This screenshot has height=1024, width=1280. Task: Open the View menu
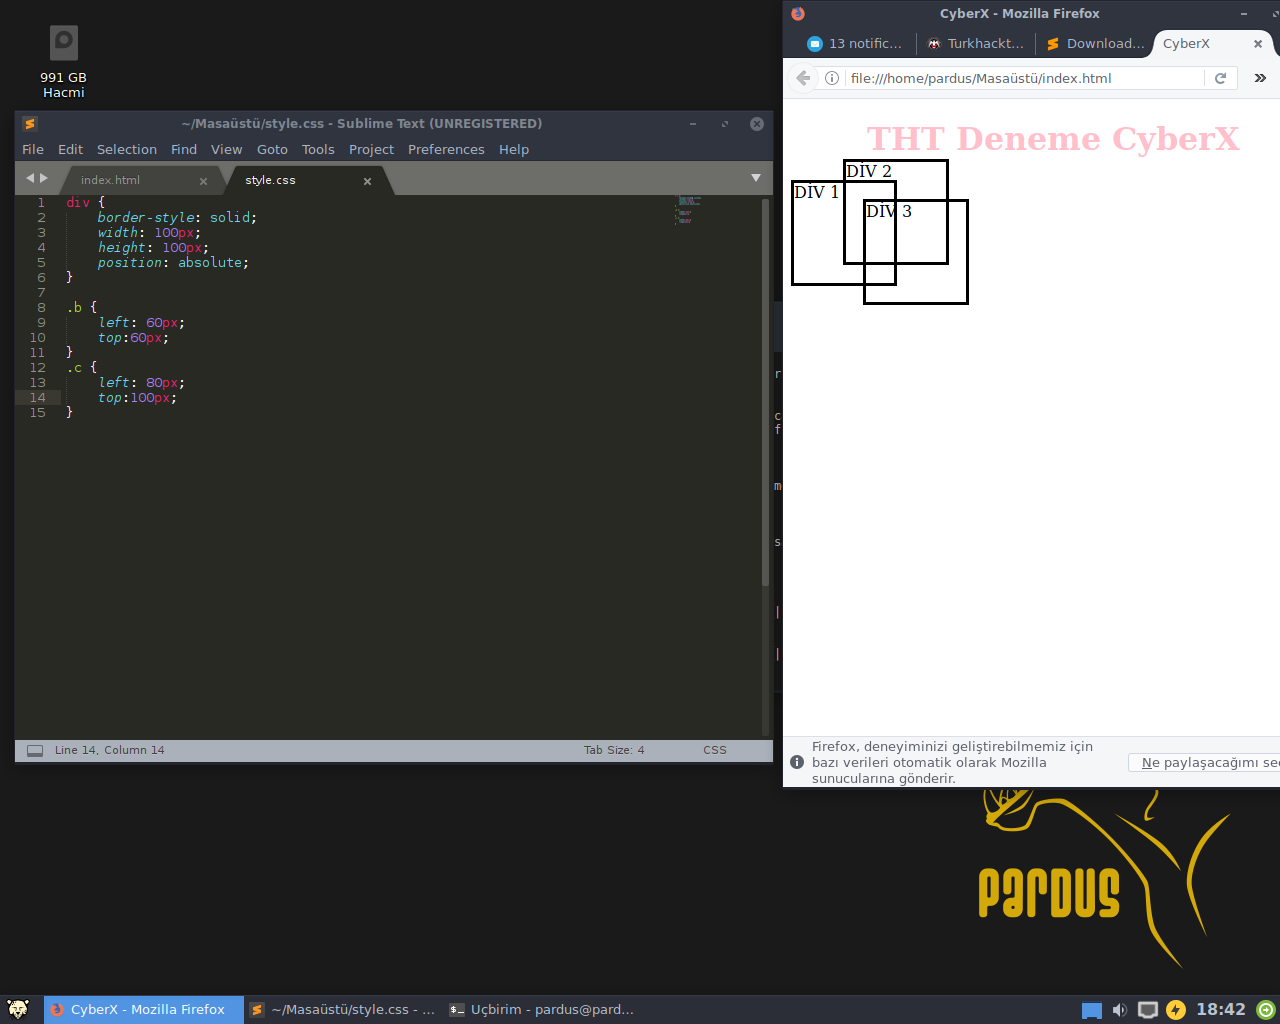pos(227,149)
